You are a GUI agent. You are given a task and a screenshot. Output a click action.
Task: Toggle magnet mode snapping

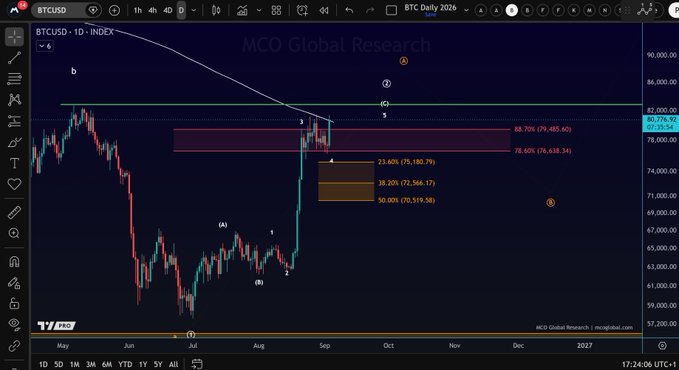pos(14,262)
